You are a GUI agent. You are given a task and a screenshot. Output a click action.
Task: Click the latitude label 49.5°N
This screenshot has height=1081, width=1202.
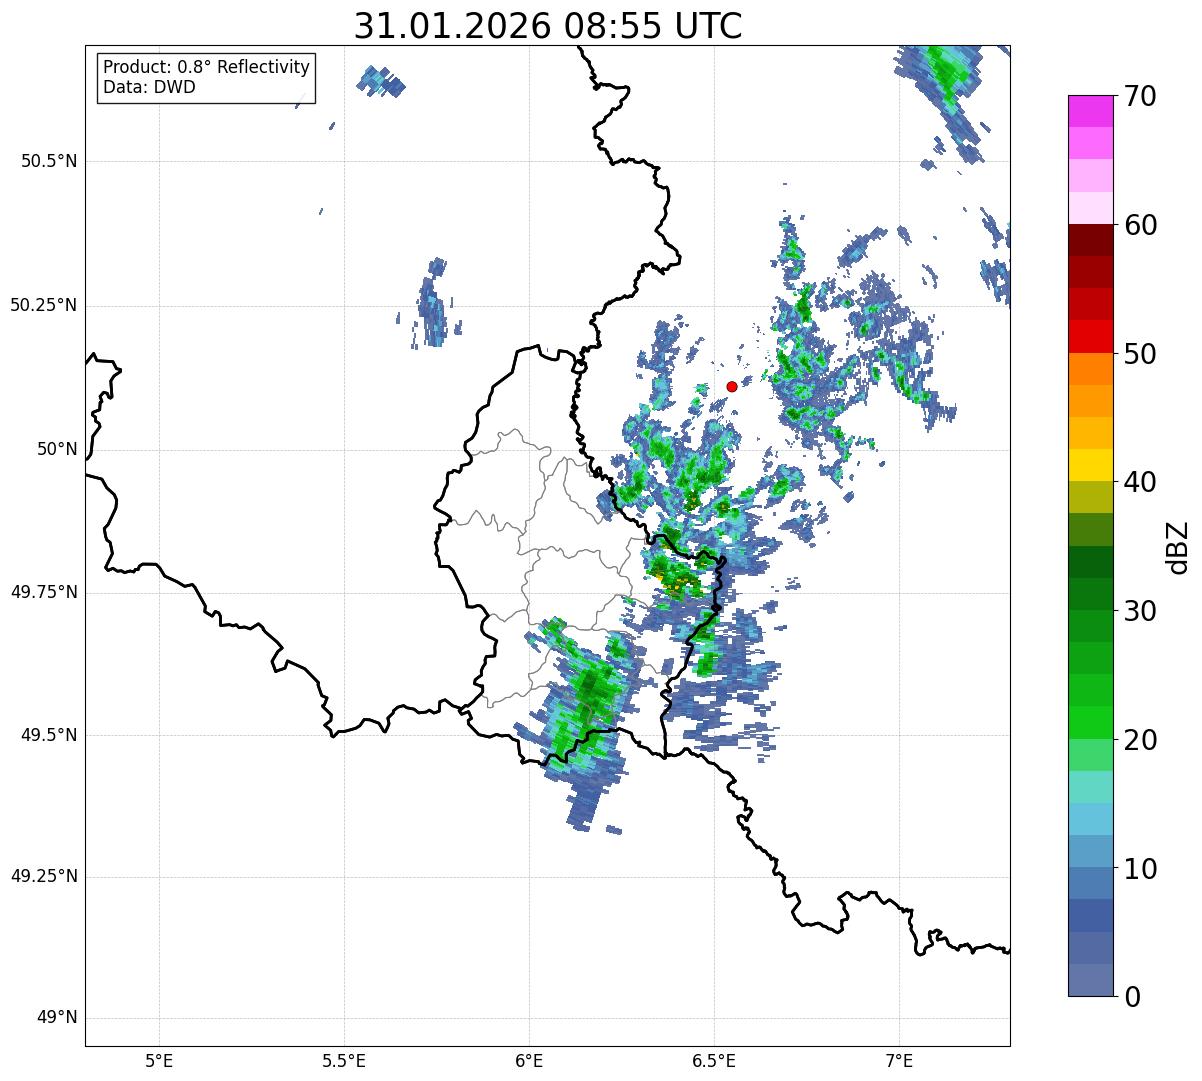[49, 735]
